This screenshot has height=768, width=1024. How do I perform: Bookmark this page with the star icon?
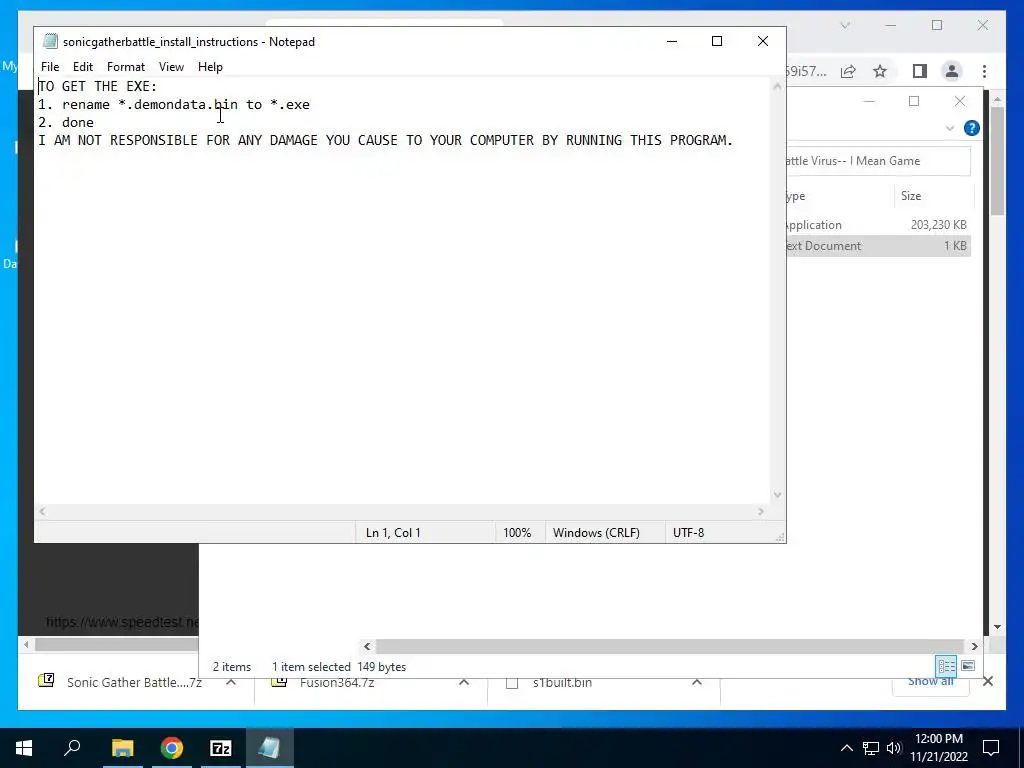(880, 71)
